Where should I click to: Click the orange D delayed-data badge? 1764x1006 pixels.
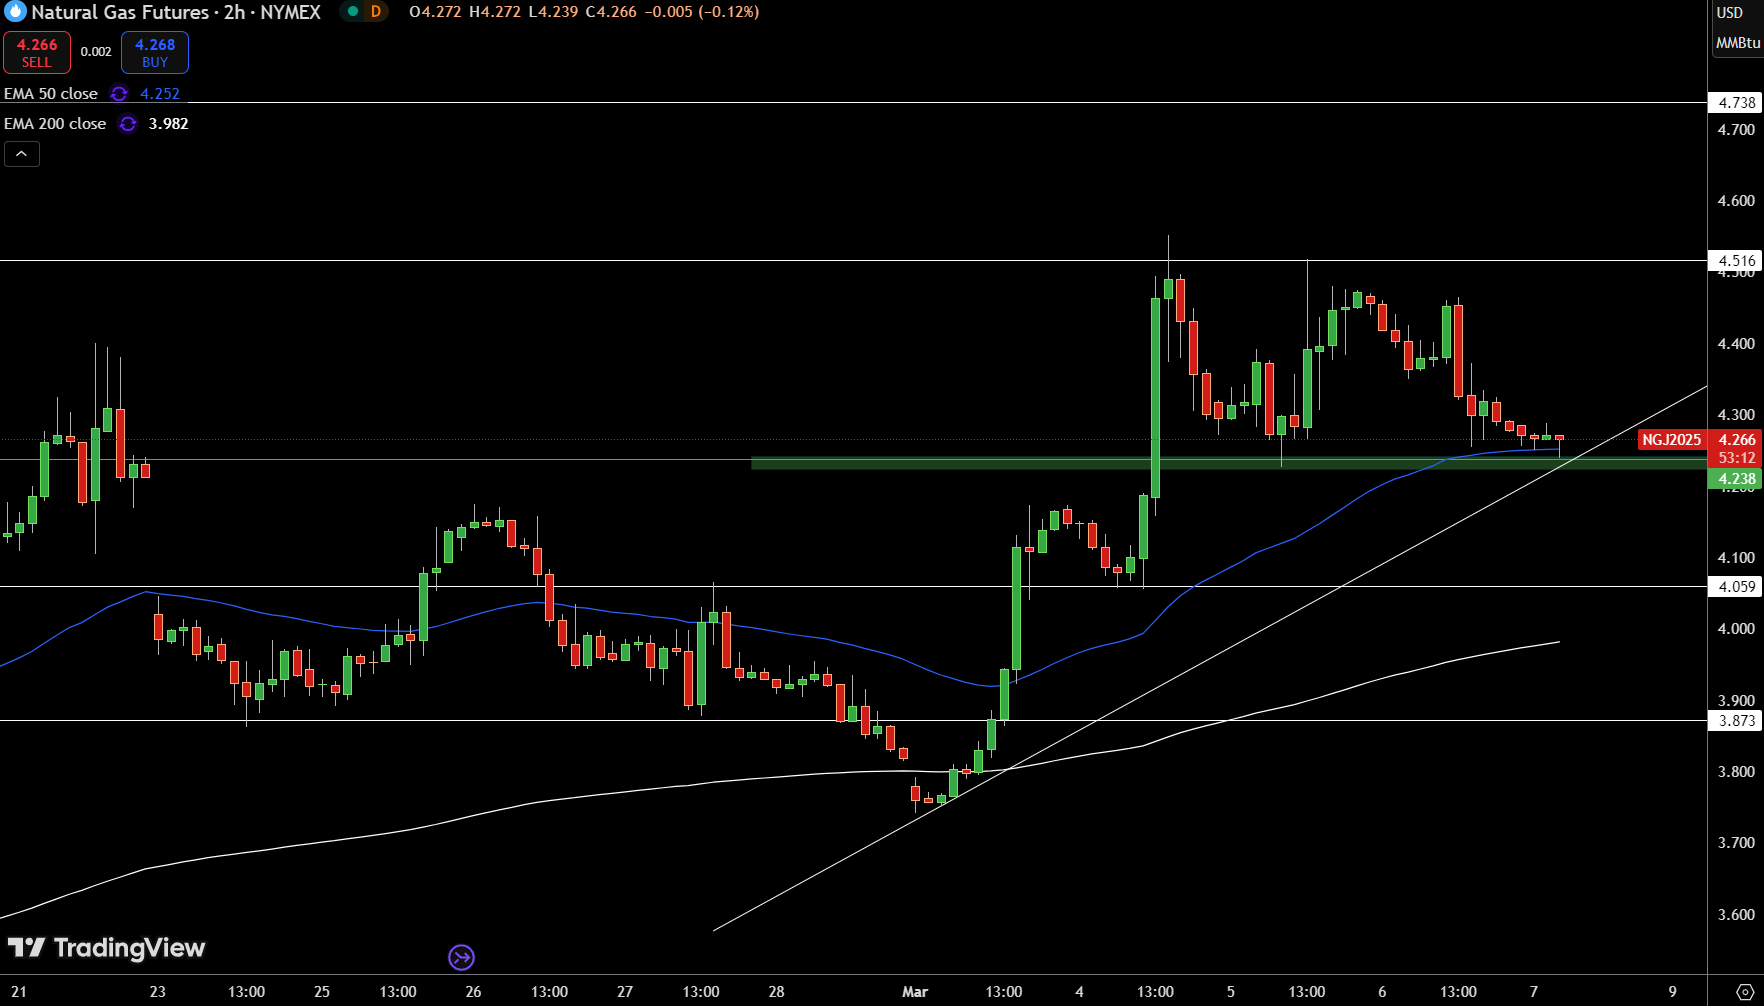pos(376,12)
